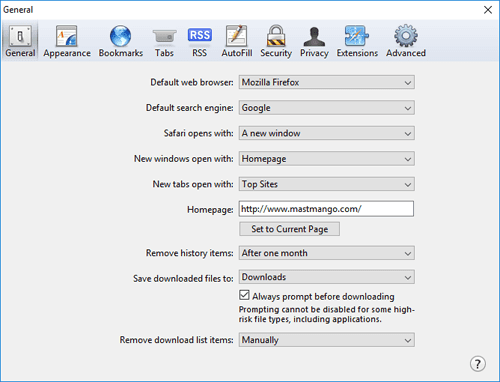
Task: Uncheck Always prompt before downloading
Action: pos(244,295)
